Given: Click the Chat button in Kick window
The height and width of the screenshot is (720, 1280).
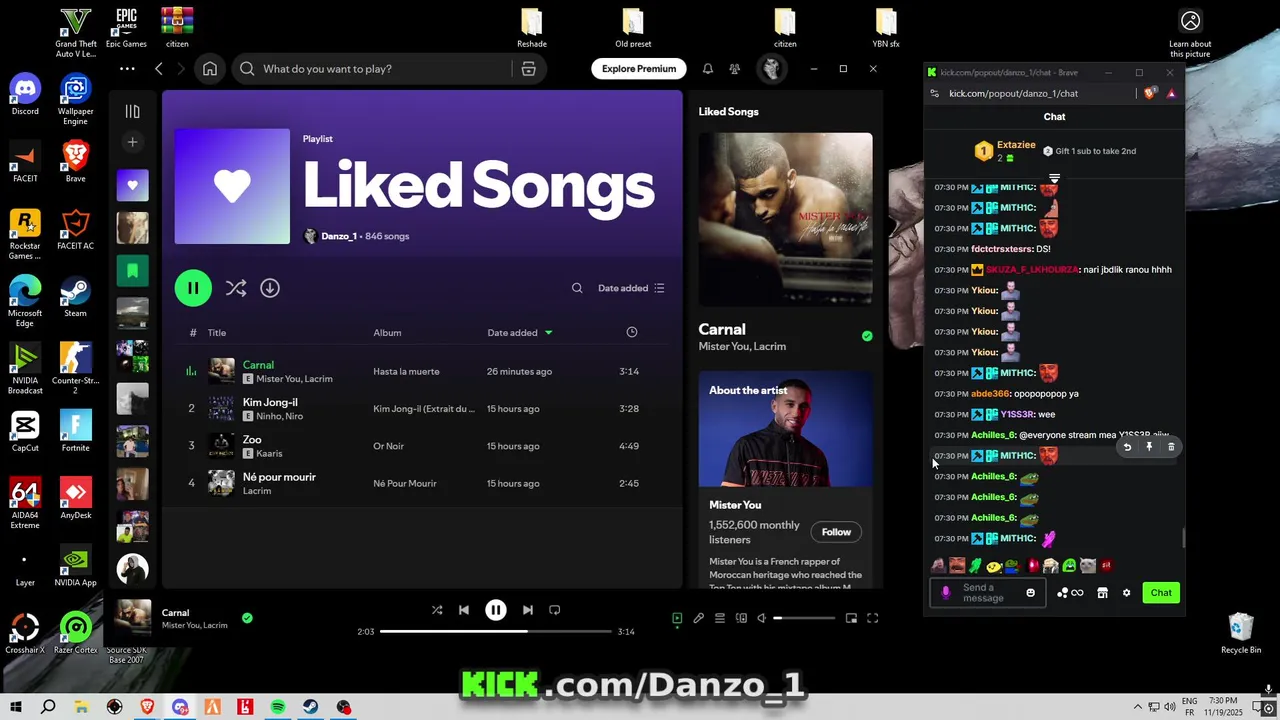Looking at the screenshot, I should (x=1161, y=593).
